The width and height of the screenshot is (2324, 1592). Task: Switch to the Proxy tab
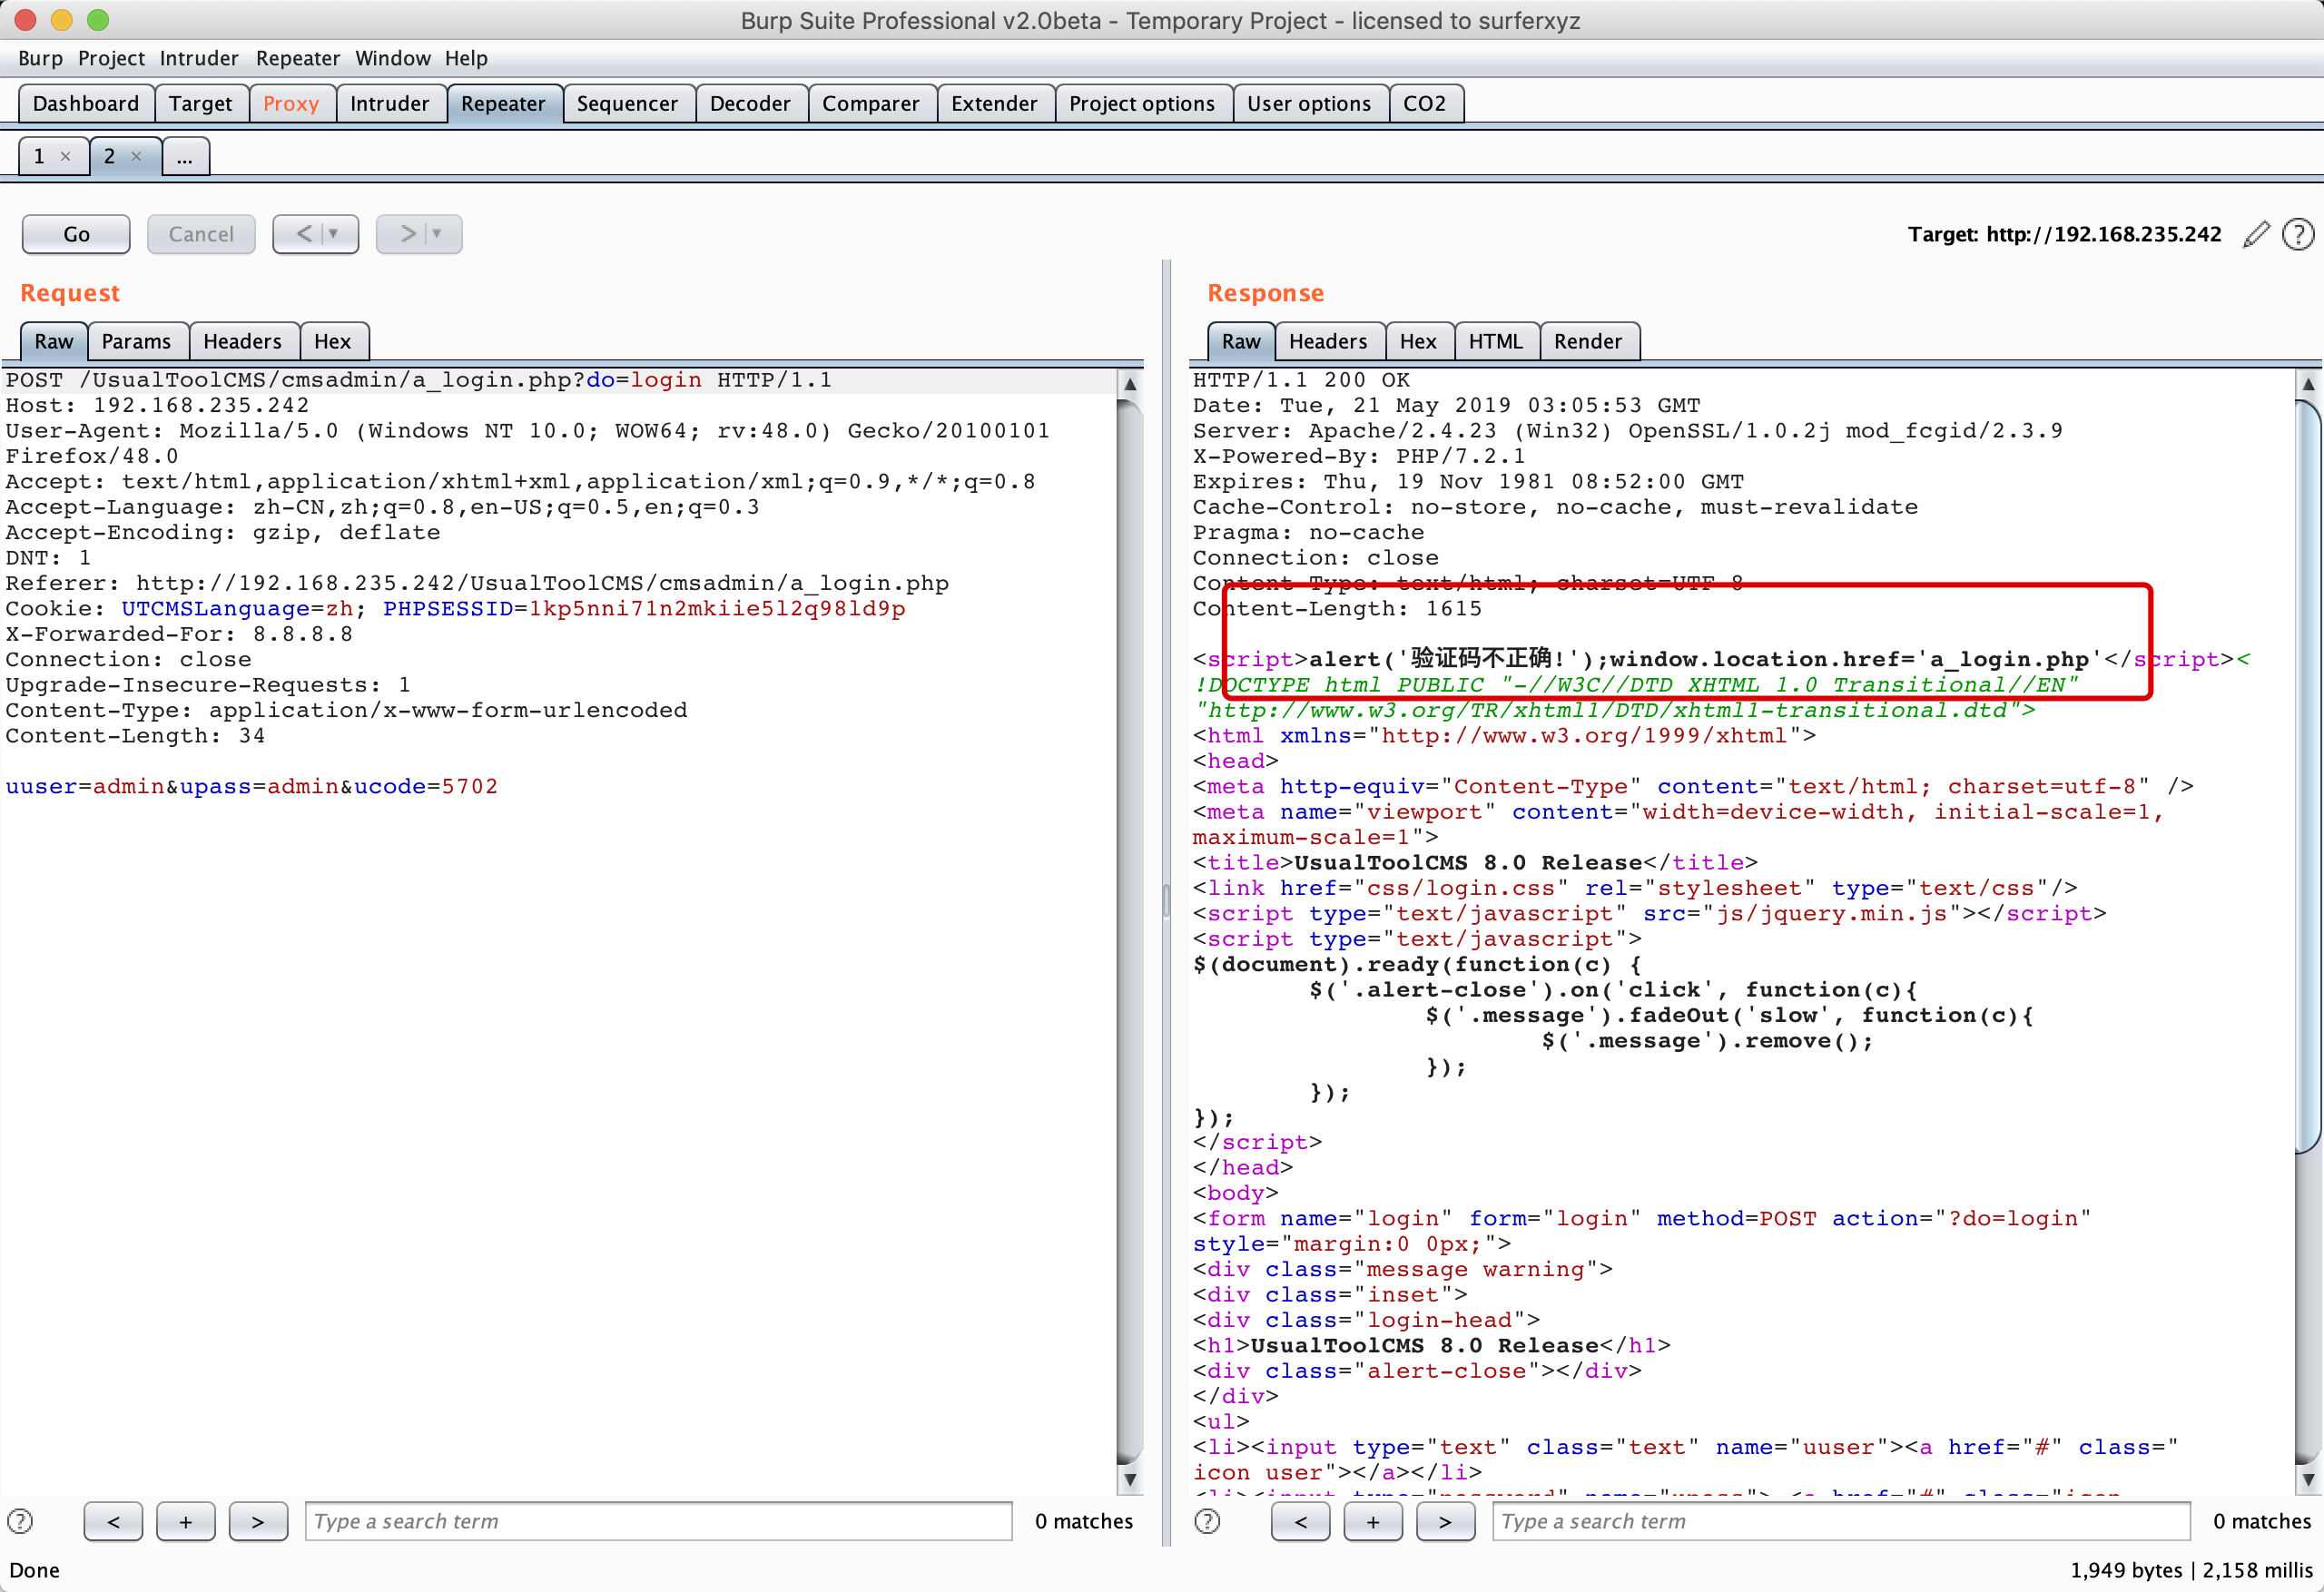291,104
